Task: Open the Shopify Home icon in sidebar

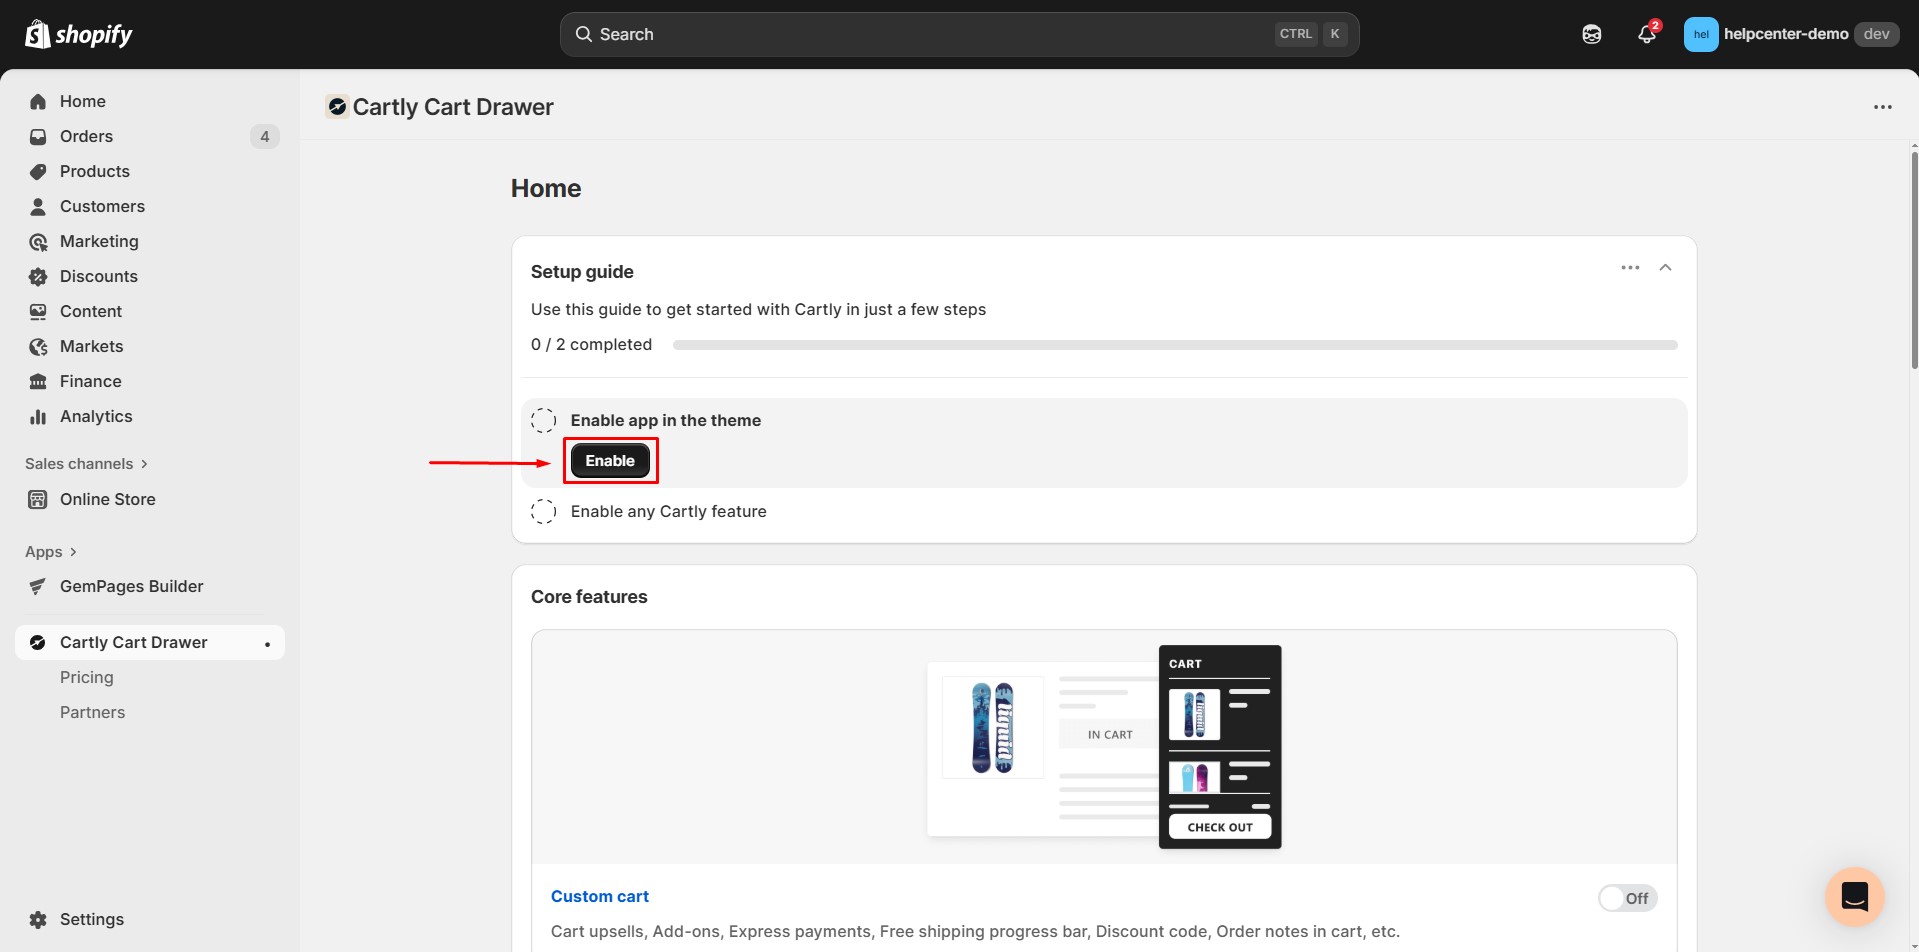Action: click(x=37, y=101)
